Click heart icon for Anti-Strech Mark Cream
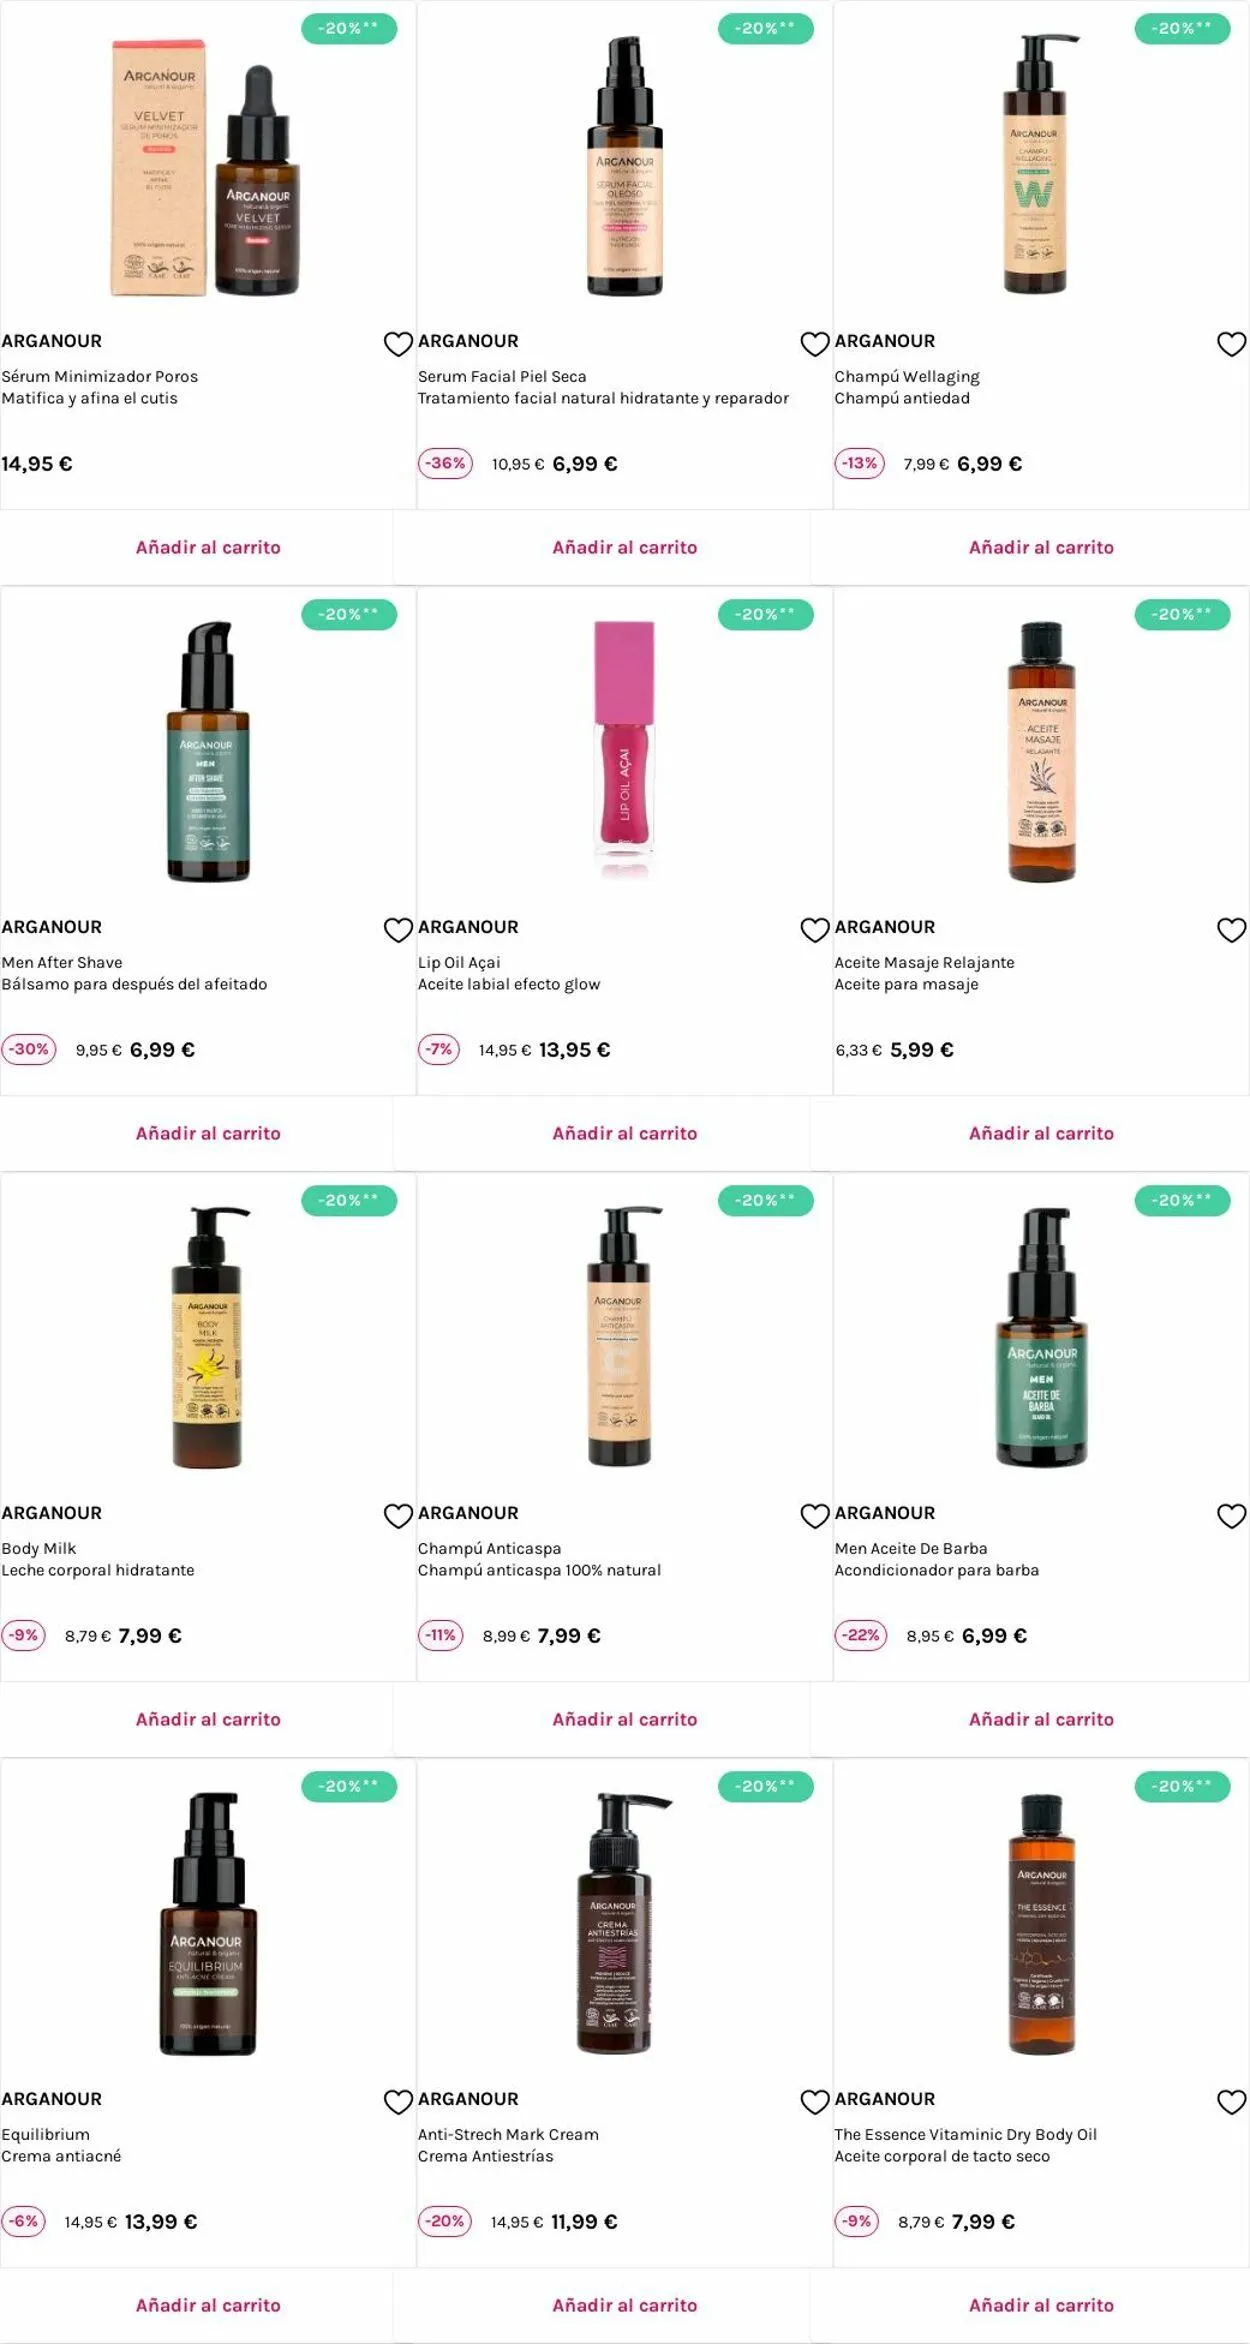The width and height of the screenshot is (1250, 2344). pyautogui.click(x=815, y=2102)
